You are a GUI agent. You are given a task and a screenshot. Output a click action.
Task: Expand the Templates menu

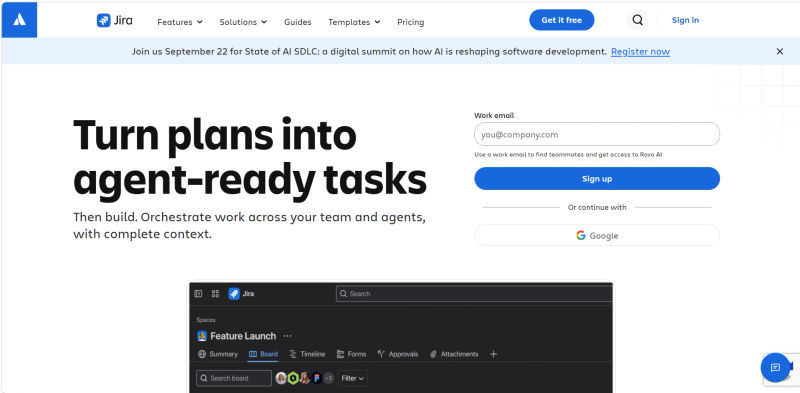tap(354, 22)
